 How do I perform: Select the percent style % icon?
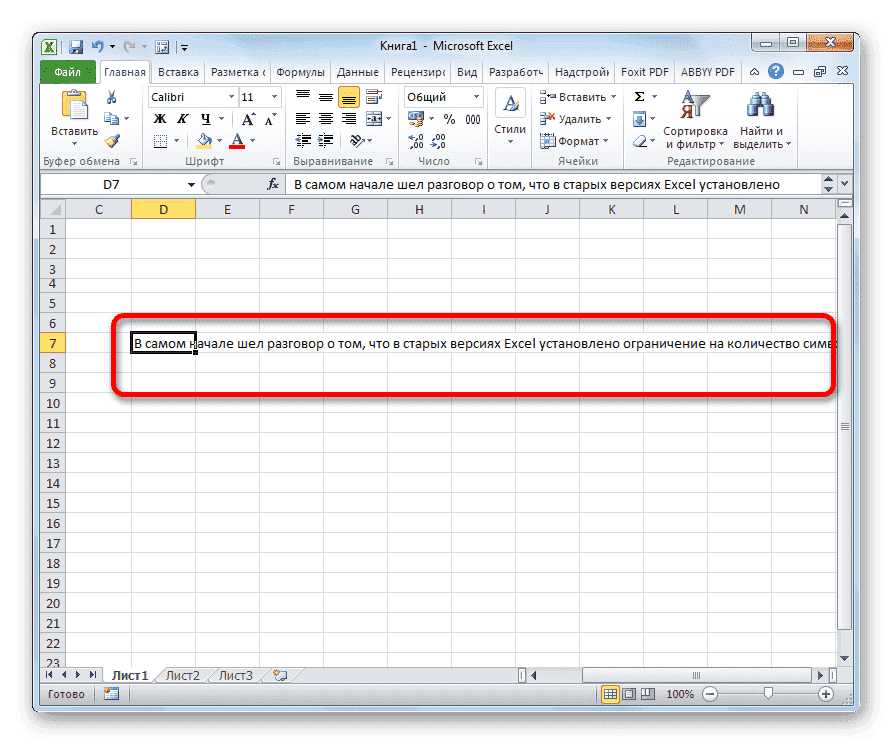448,118
